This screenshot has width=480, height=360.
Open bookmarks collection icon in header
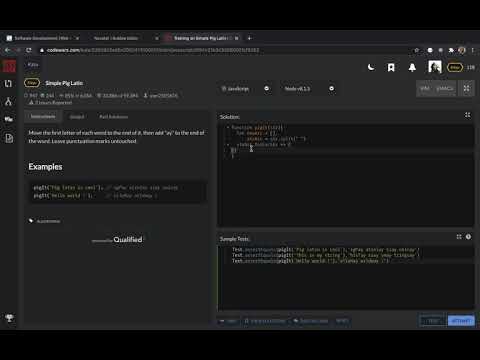[x=391, y=68]
